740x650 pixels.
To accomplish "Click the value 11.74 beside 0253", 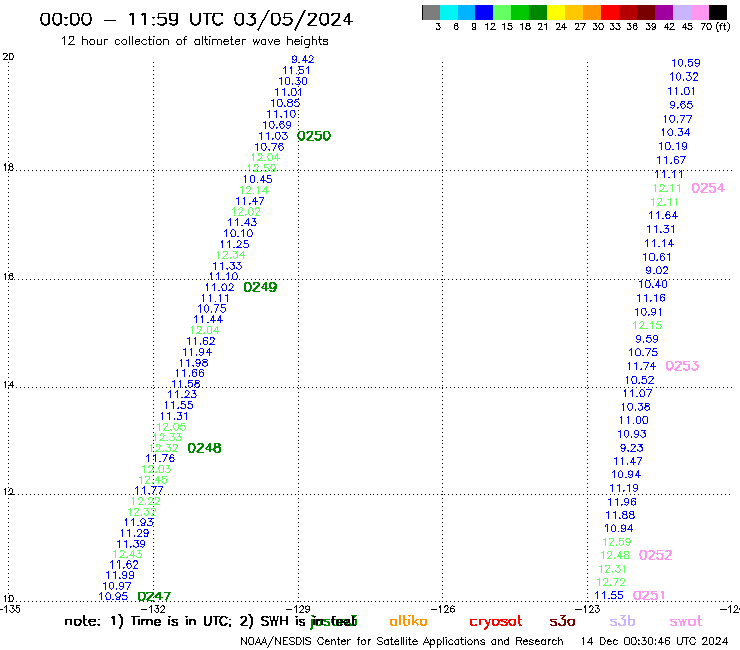I will coord(641,366).
